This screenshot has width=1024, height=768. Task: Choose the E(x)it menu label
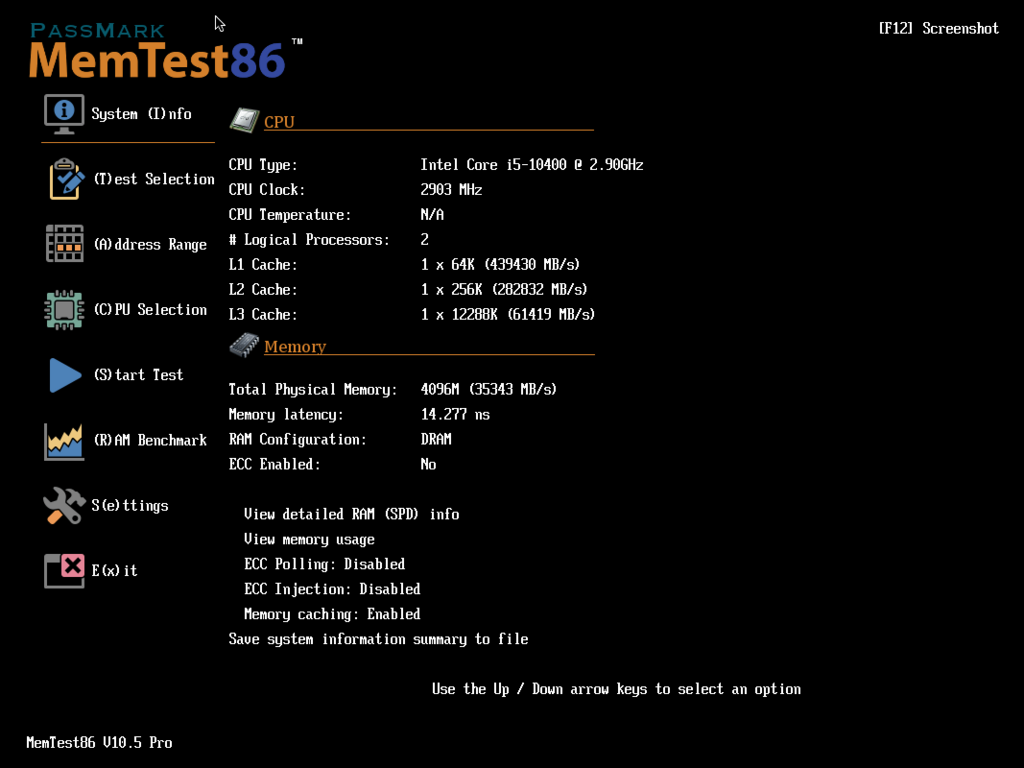(x=114, y=571)
